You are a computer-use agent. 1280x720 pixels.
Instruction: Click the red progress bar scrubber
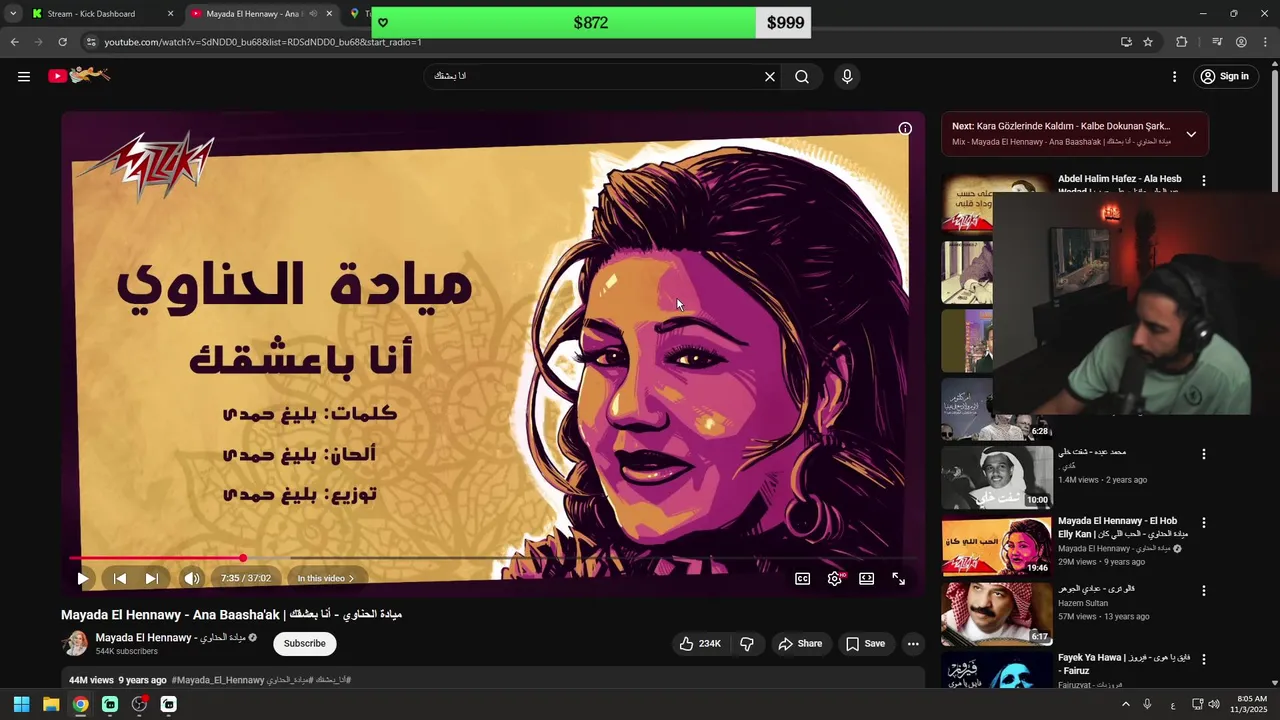[x=243, y=558]
